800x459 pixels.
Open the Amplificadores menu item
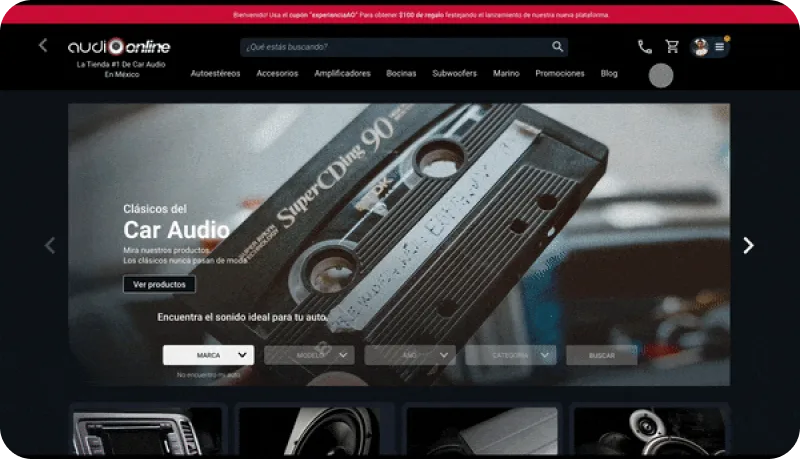342,74
